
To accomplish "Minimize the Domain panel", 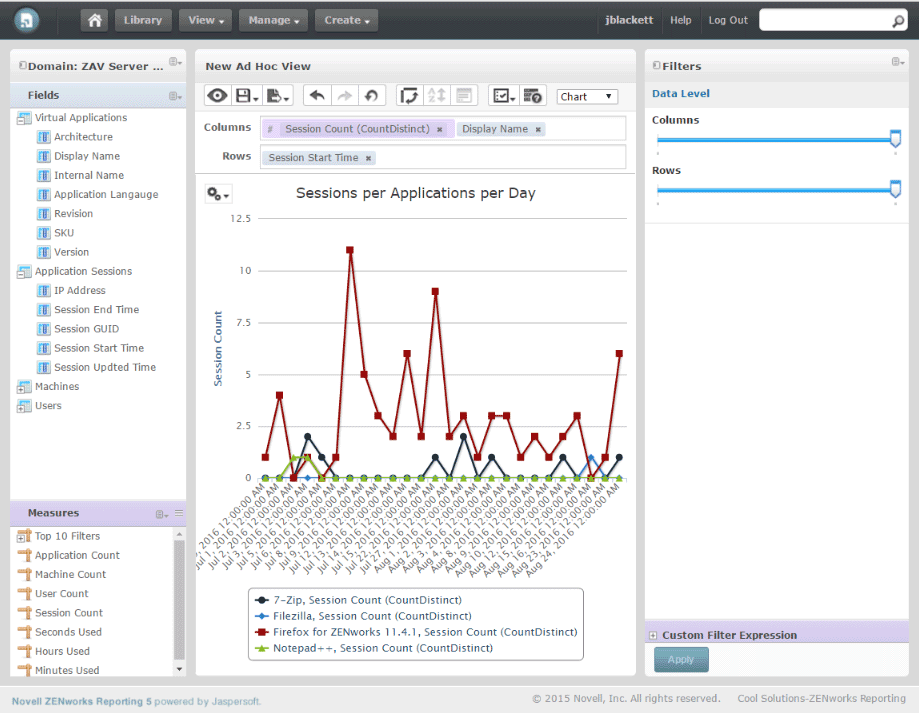I will tap(23, 66).
